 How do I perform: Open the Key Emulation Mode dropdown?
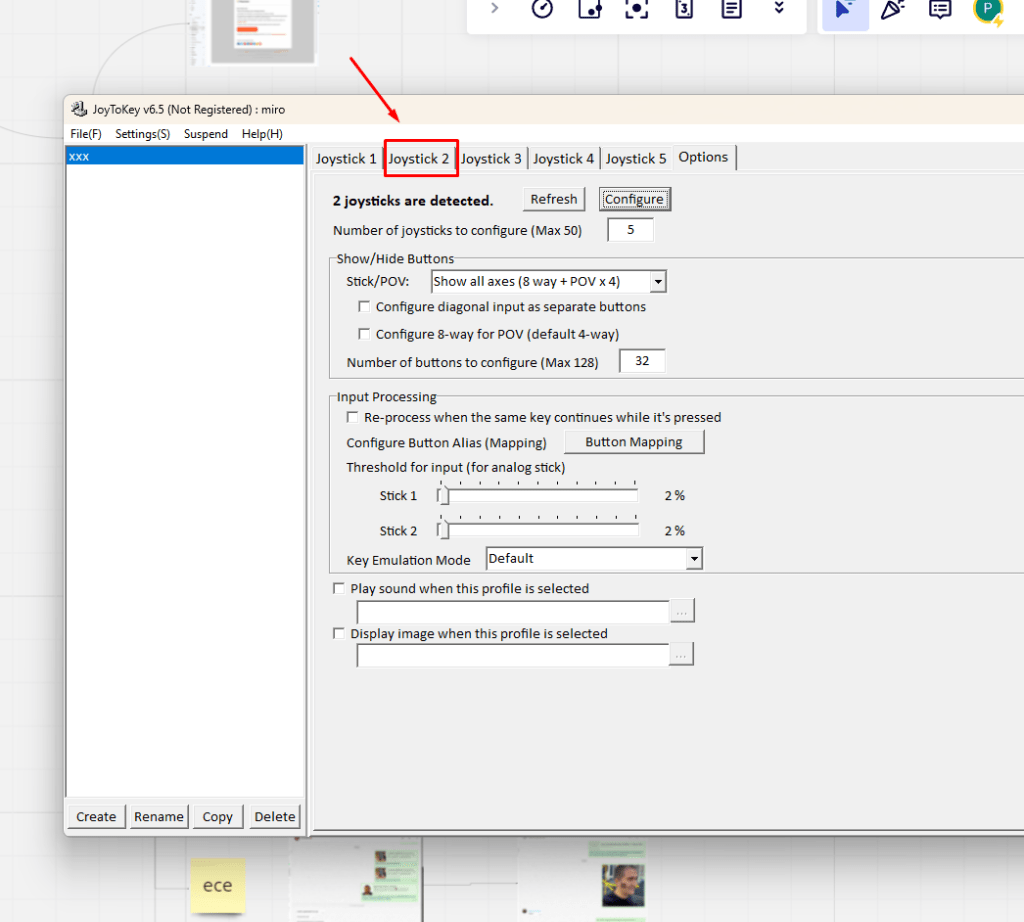click(x=594, y=559)
